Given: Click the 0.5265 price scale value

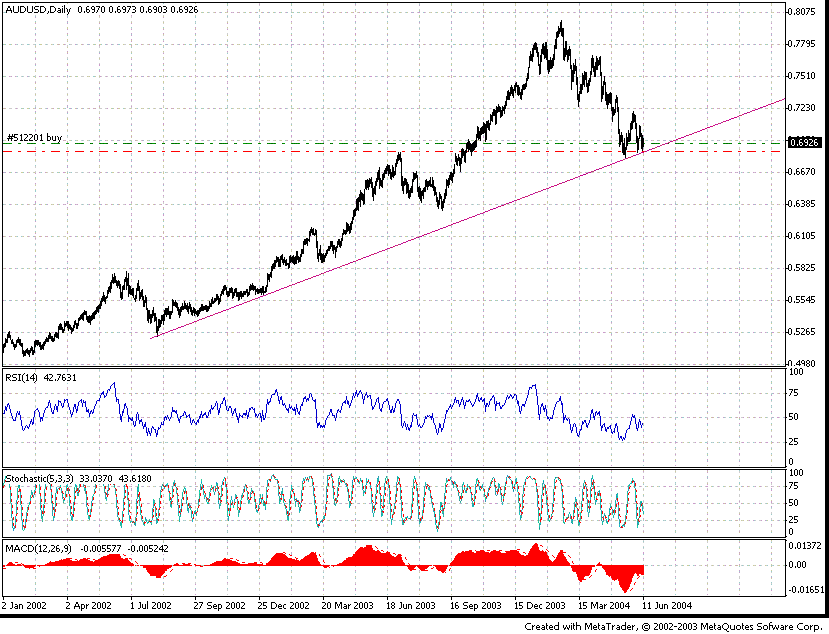Looking at the screenshot, I should point(803,332).
